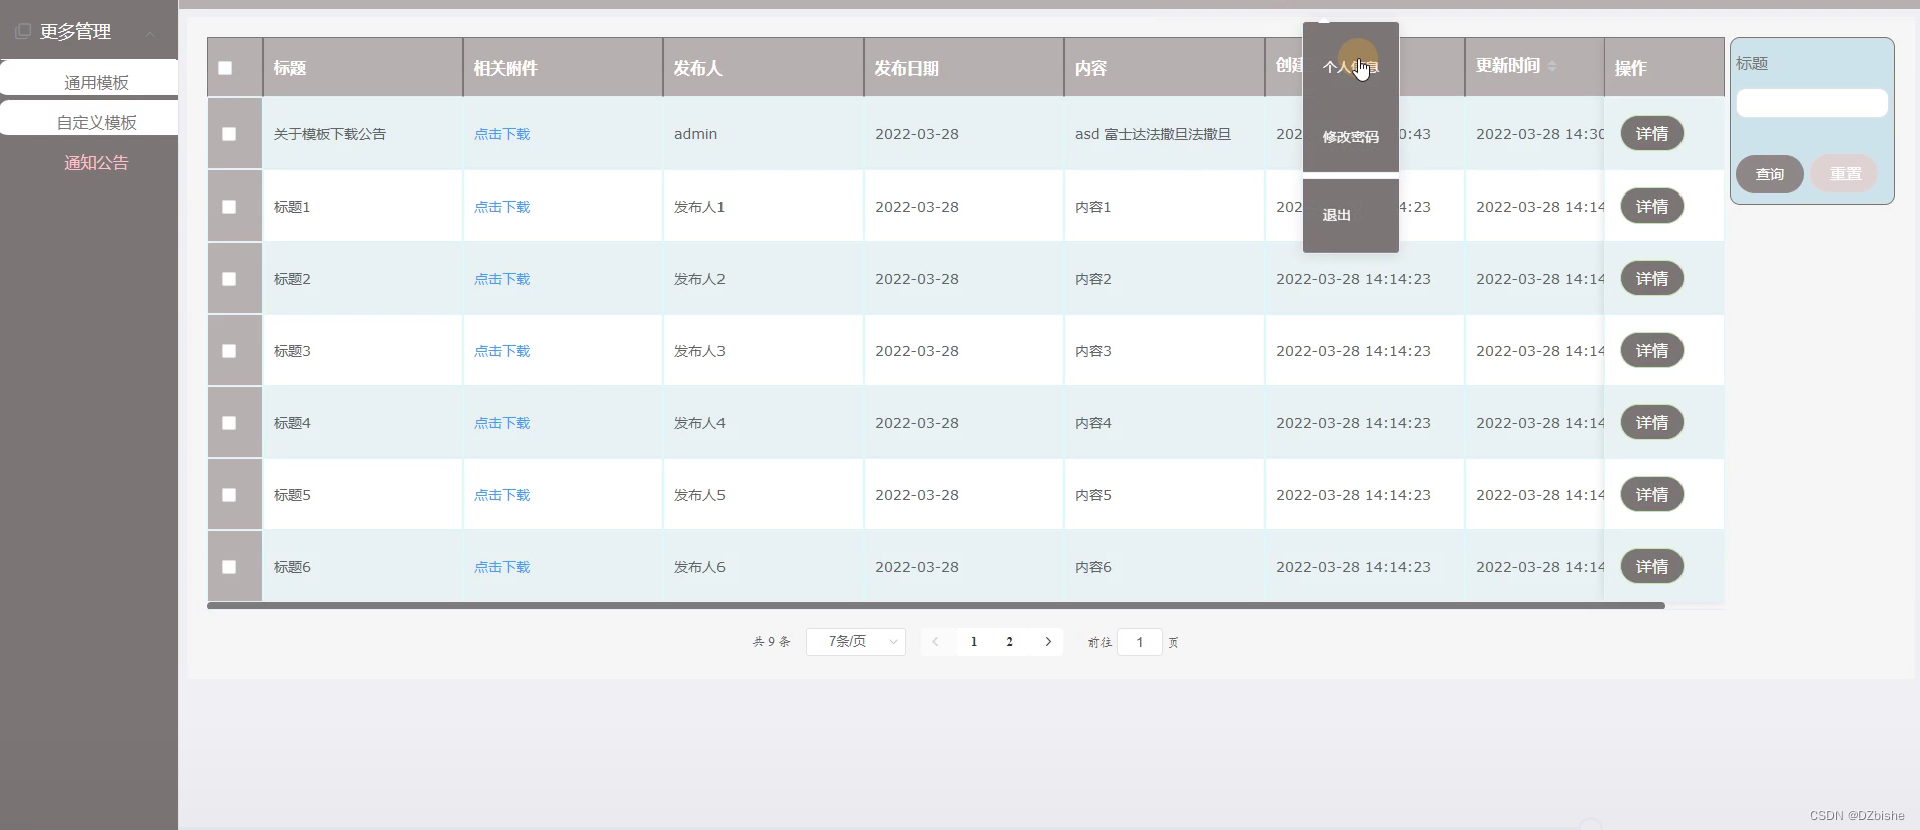
Task: Check the row for 标题2
Action: point(229,279)
